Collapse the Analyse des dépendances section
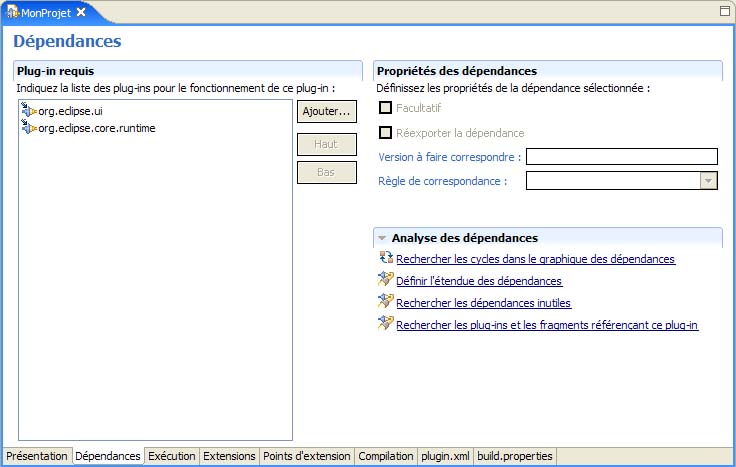The image size is (736, 467). tap(383, 238)
